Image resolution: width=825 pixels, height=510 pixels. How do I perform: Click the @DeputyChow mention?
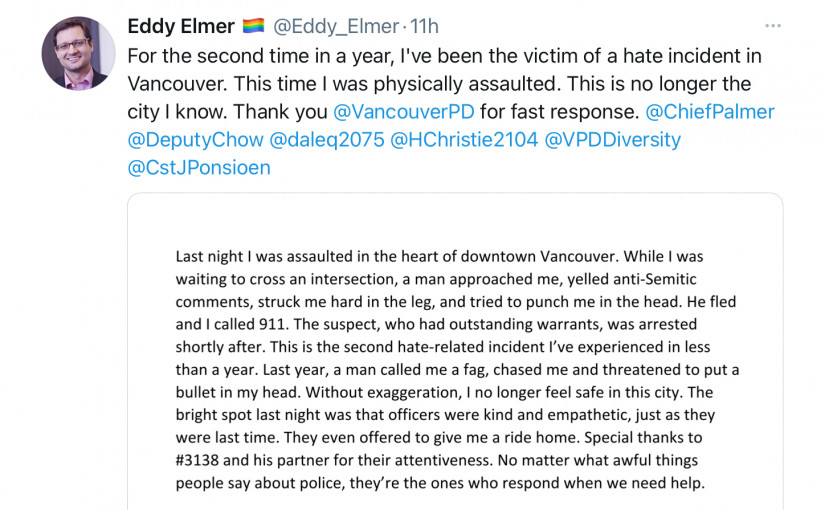tap(196, 140)
